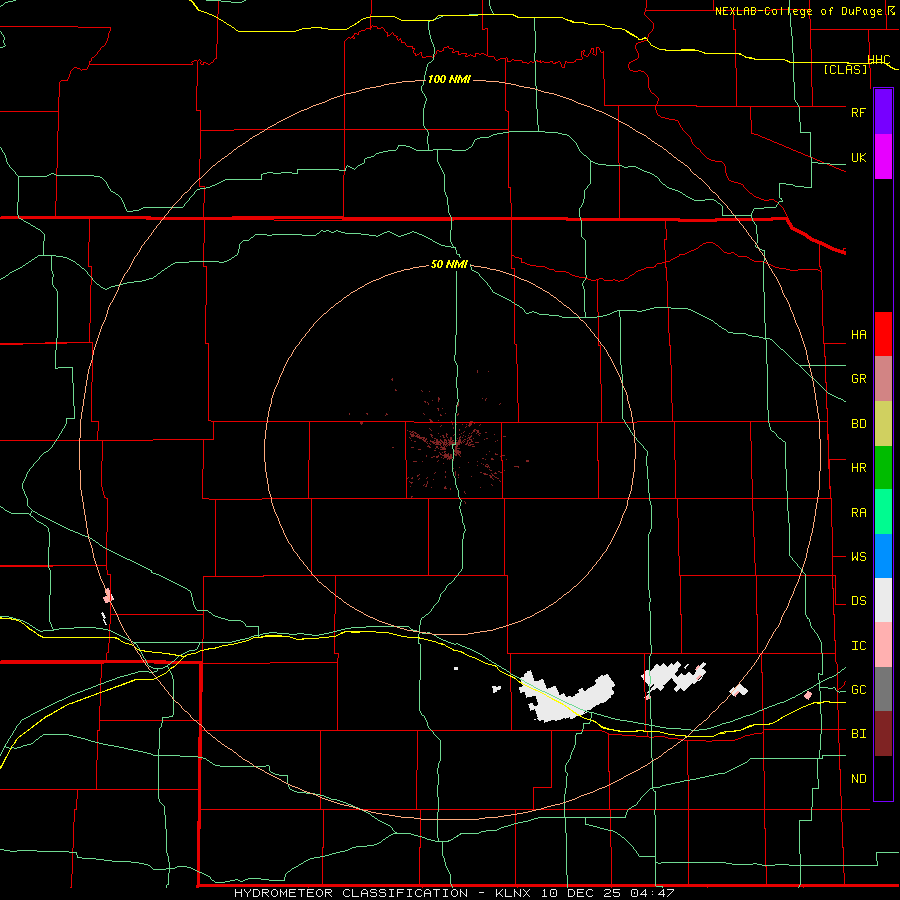The image size is (900, 900).
Task: Click the '10 DEC 25' date text
Action: point(581,893)
